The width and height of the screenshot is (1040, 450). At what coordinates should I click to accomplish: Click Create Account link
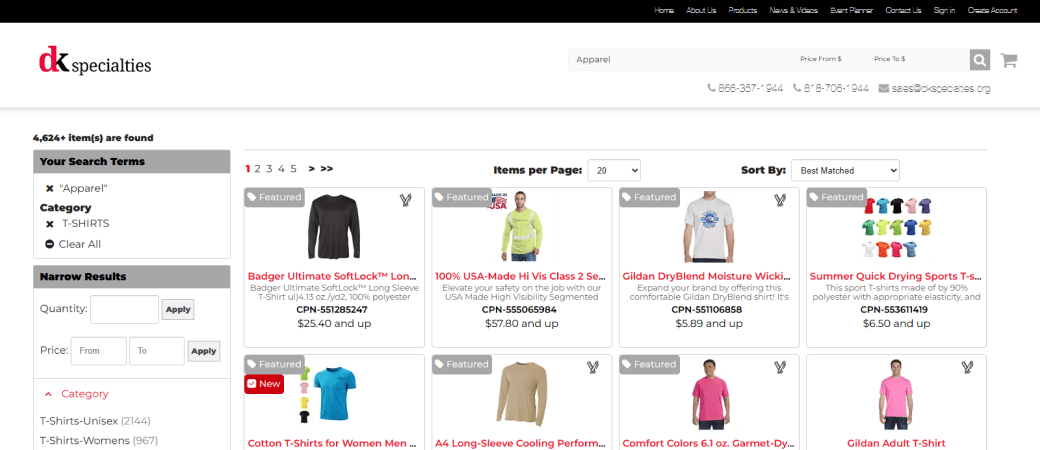992,11
